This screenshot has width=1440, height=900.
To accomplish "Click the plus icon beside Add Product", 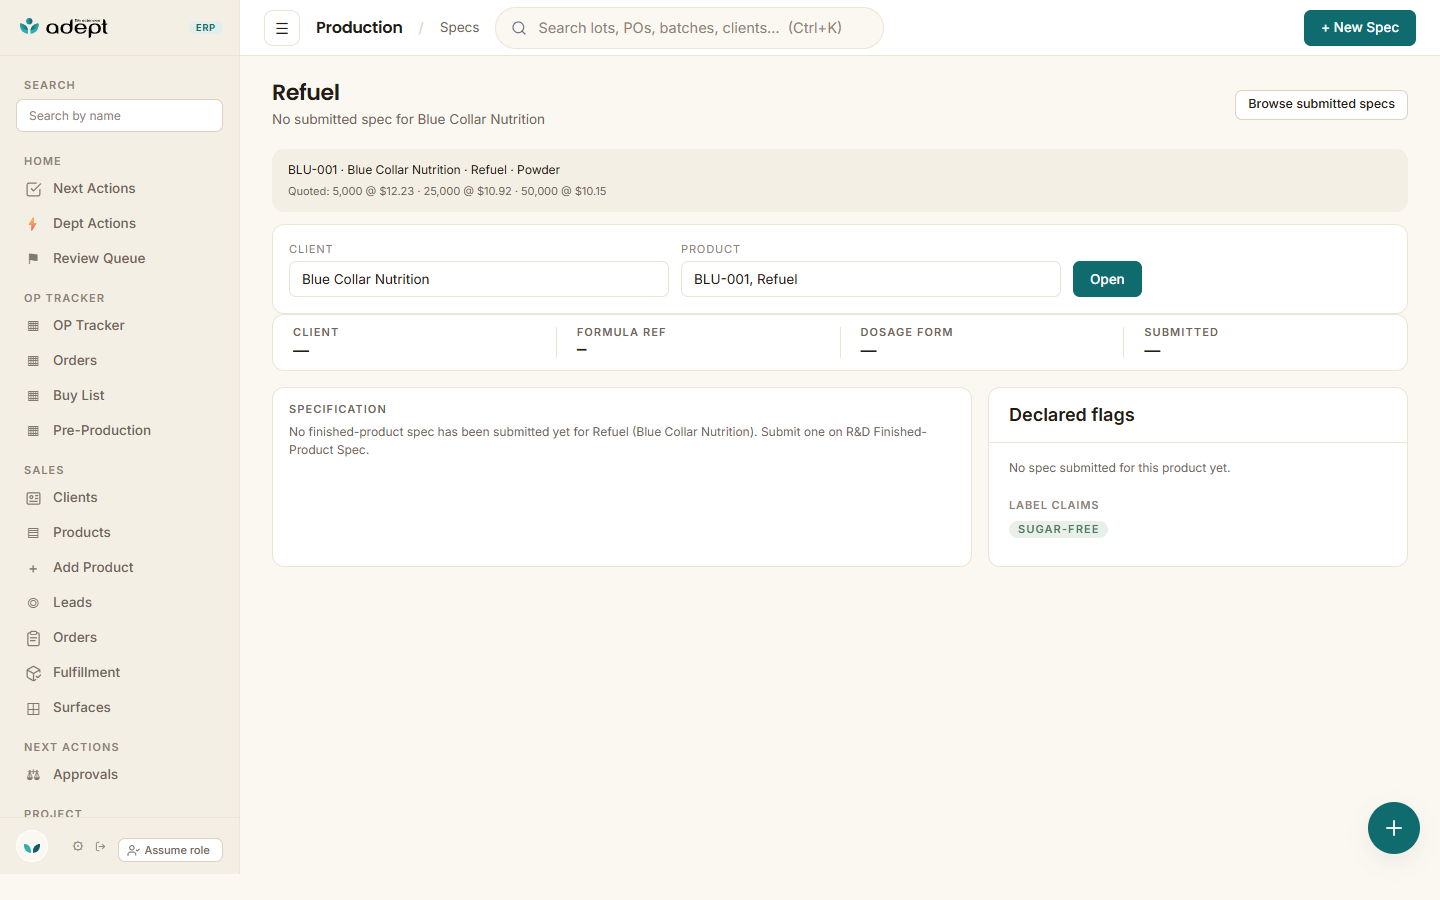I will [x=33, y=568].
